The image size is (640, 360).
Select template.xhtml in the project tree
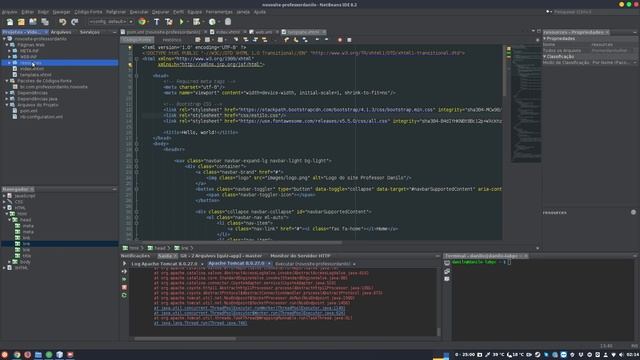pyautogui.click(x=36, y=75)
